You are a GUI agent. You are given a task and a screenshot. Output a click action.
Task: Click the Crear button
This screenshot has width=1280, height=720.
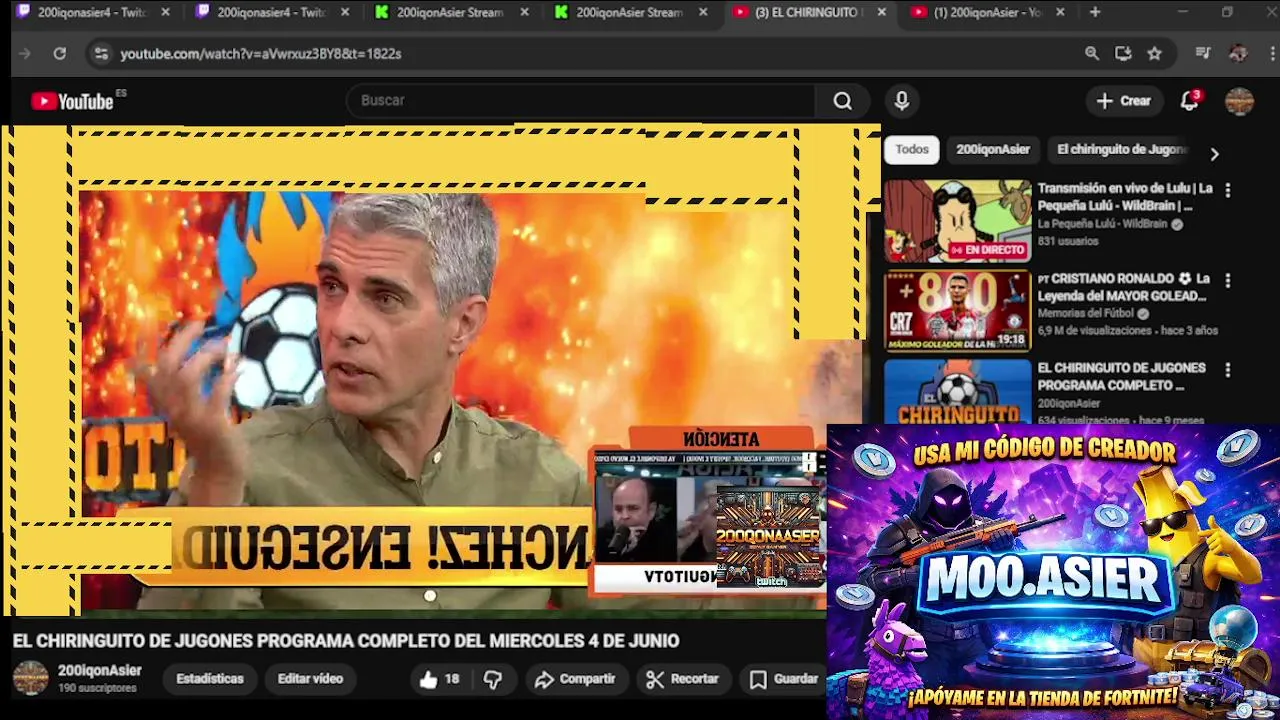[x=1124, y=101]
